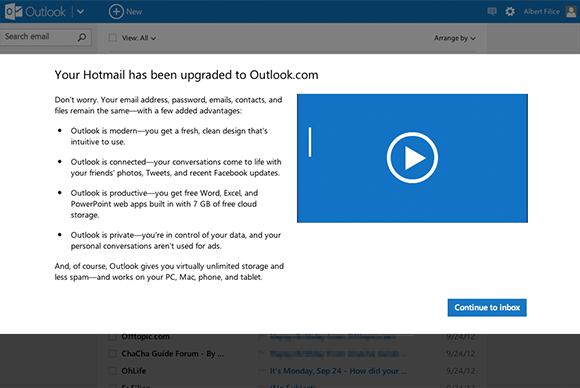Click the search magnifier icon
This screenshot has height=388, width=580.
coord(82,37)
